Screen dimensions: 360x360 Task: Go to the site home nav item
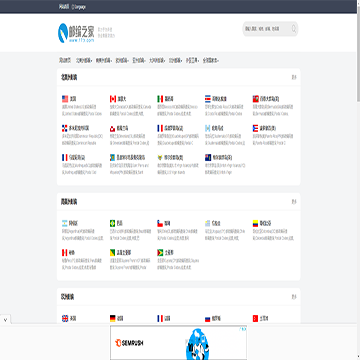click(x=65, y=60)
